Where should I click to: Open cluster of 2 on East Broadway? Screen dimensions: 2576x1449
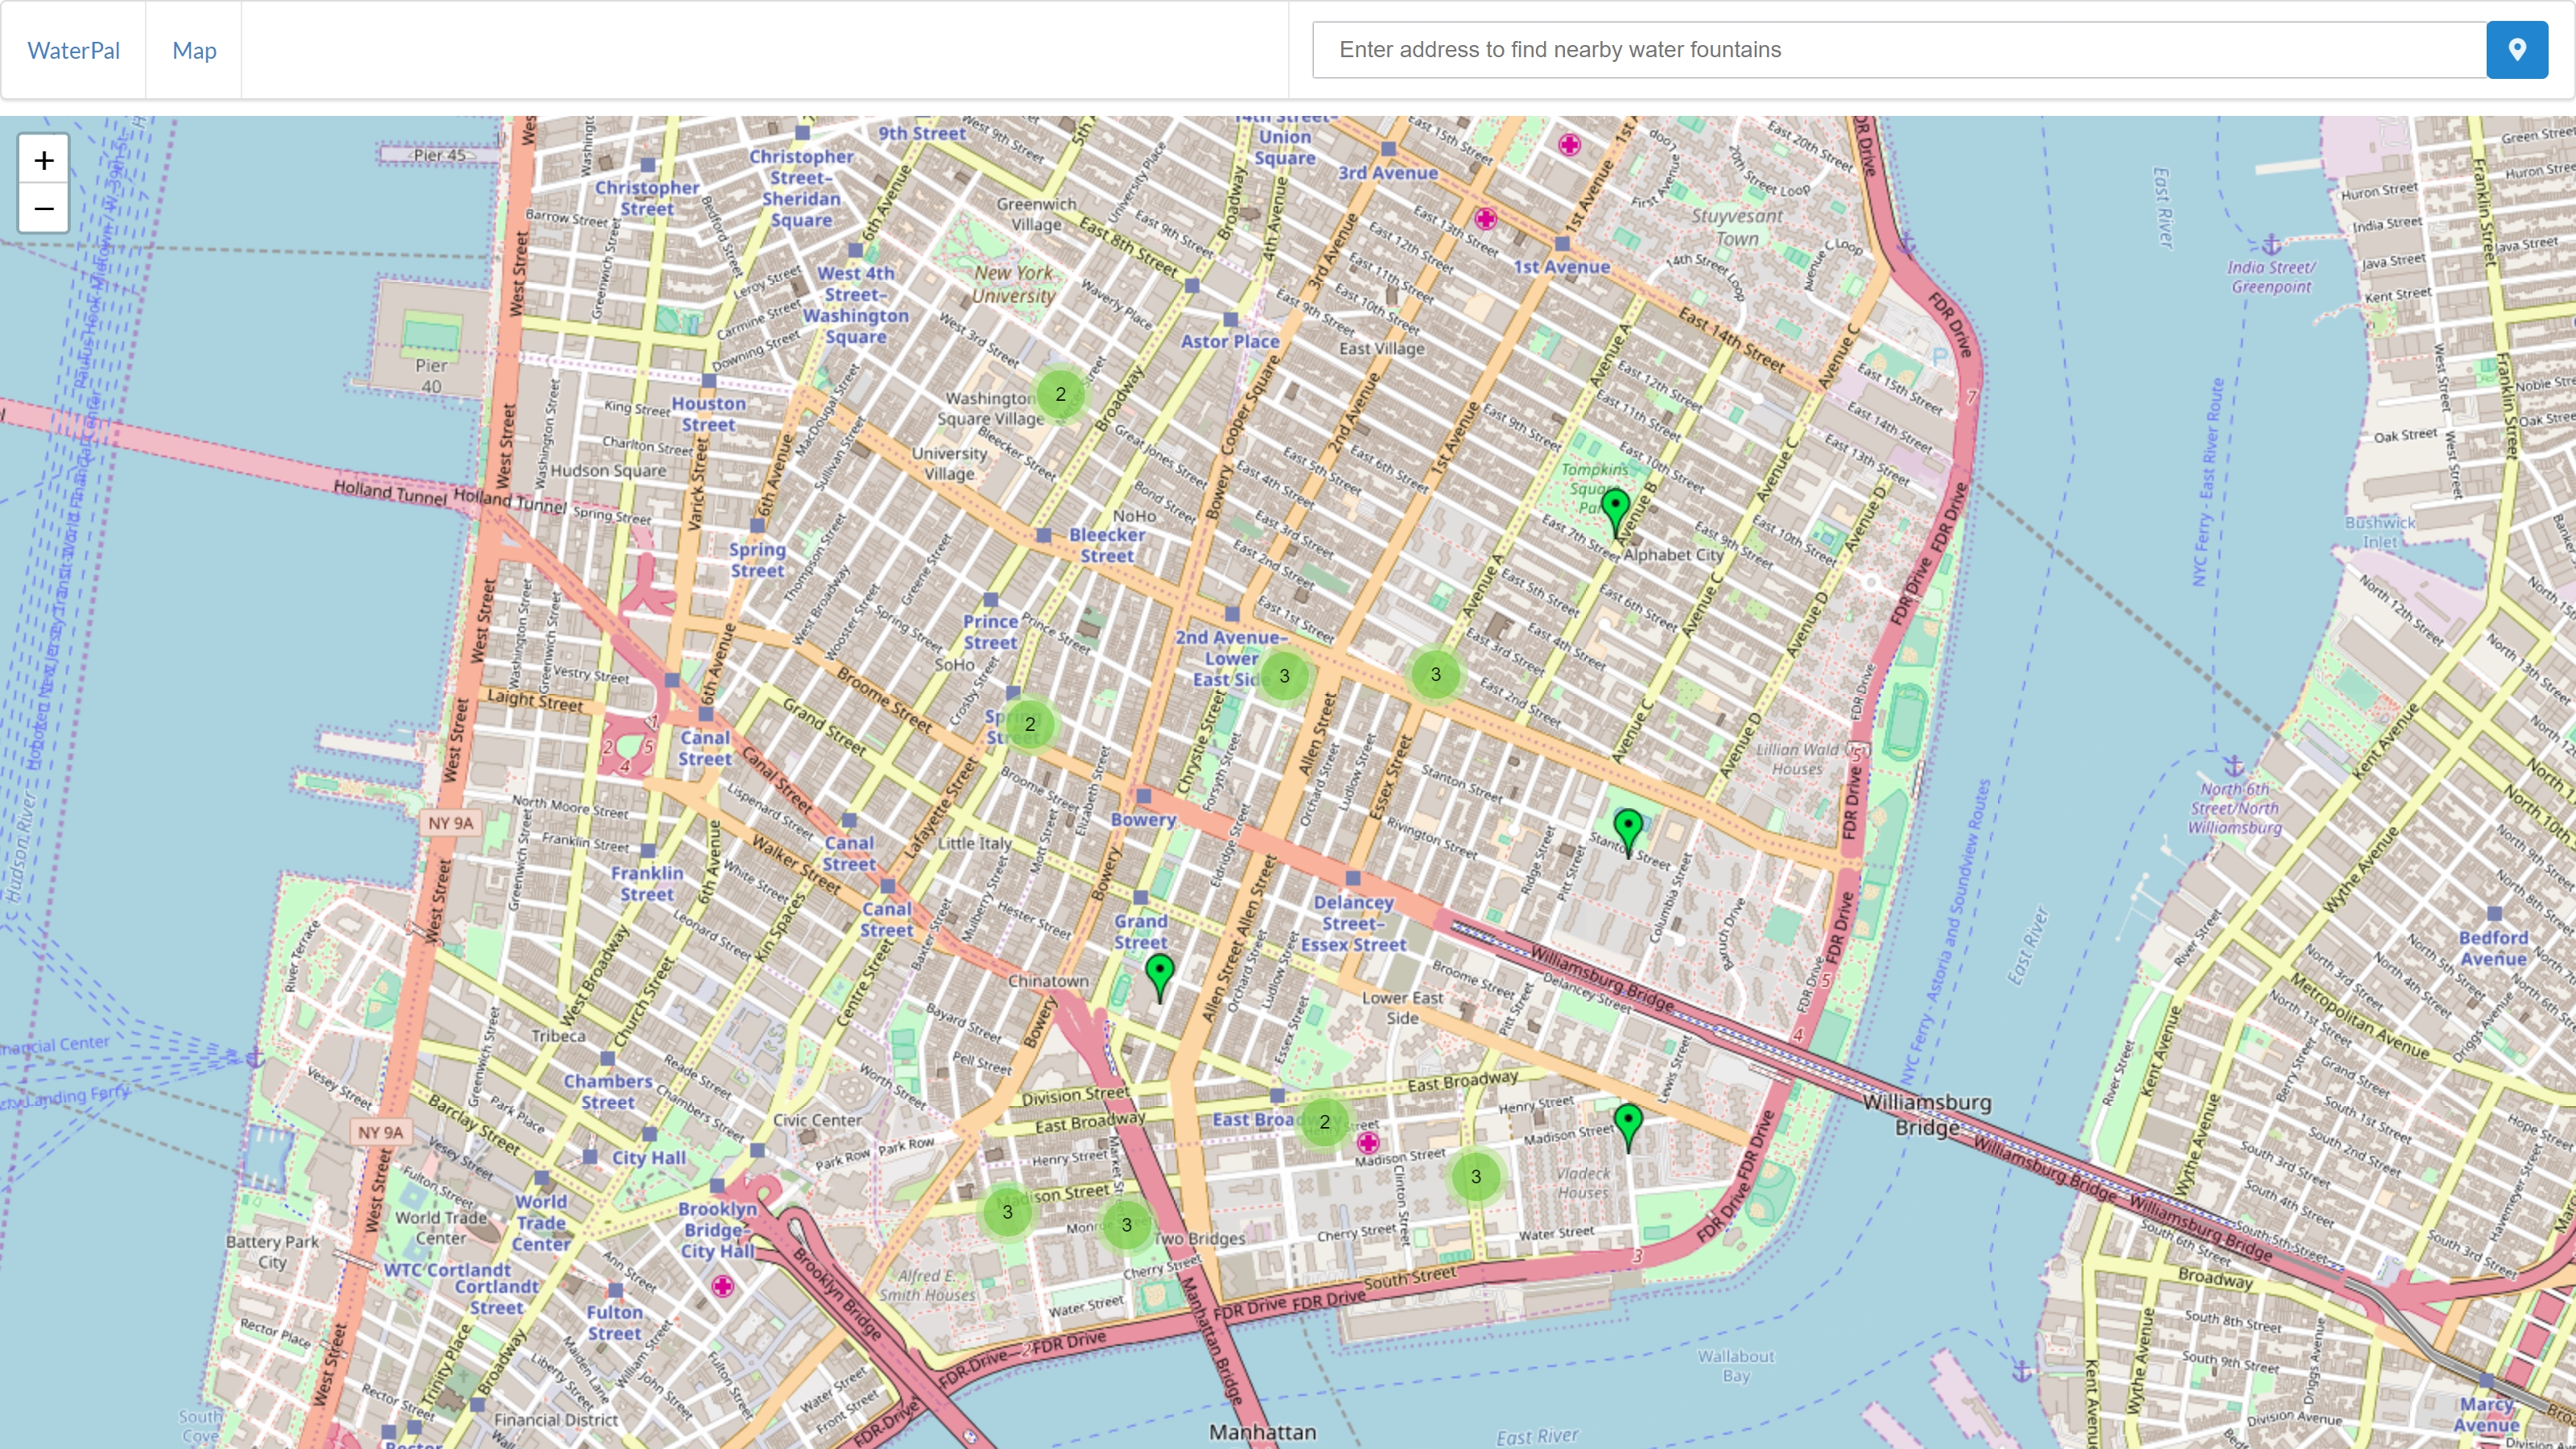click(1324, 1122)
